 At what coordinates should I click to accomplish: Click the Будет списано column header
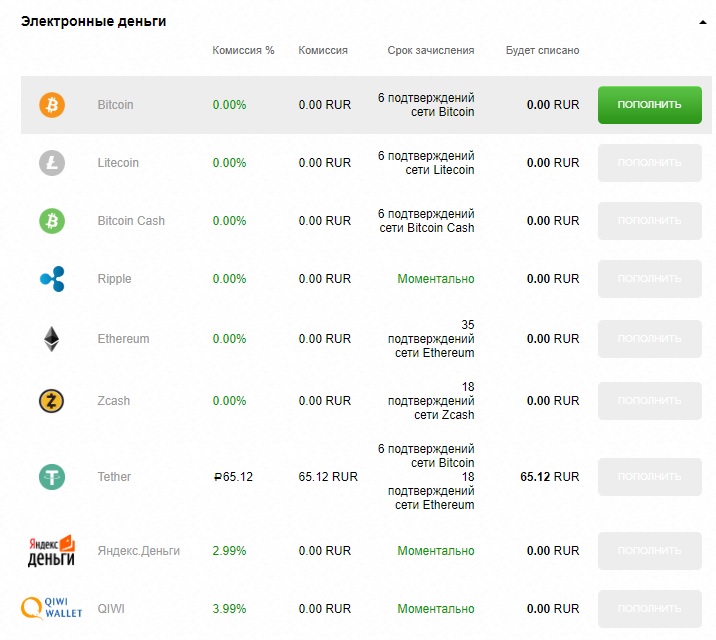[542, 50]
